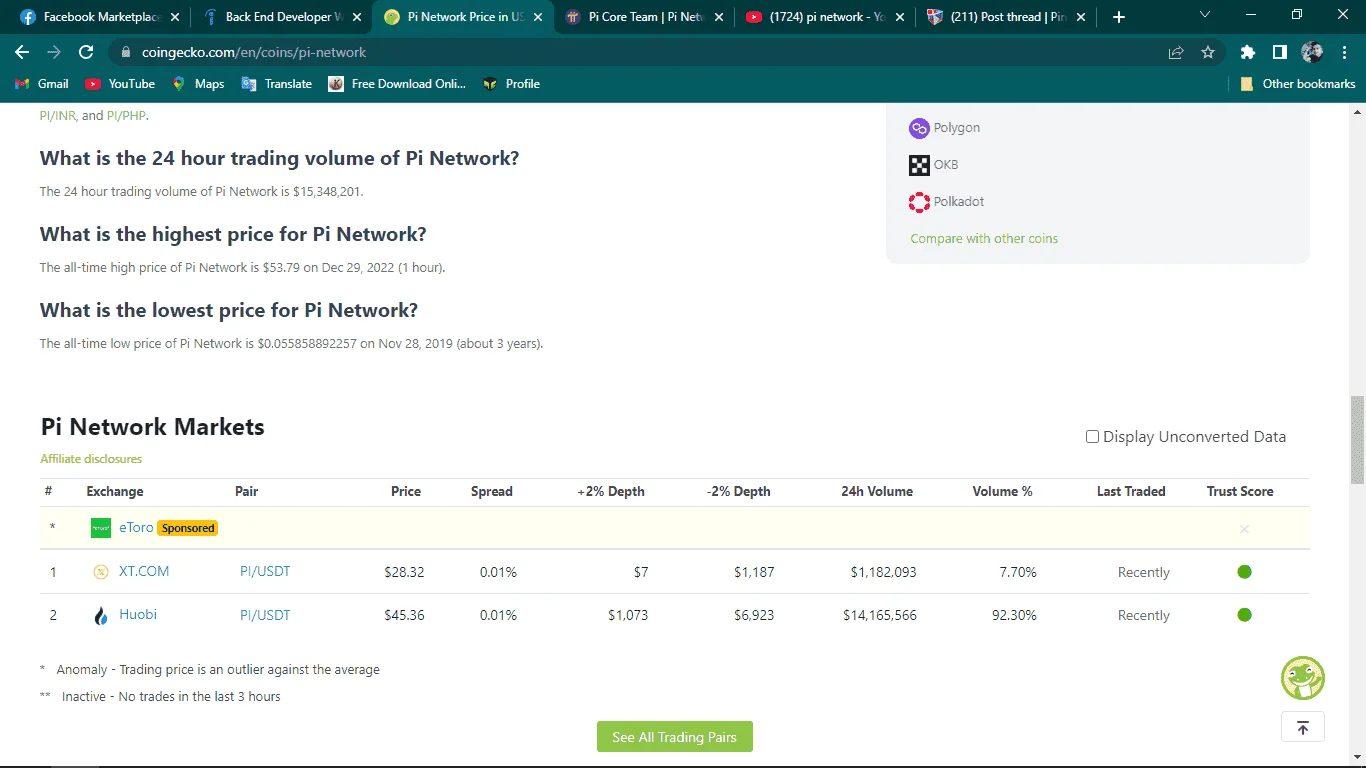
Task: Open the XT.COM PI/USDT pair
Action: (x=265, y=571)
